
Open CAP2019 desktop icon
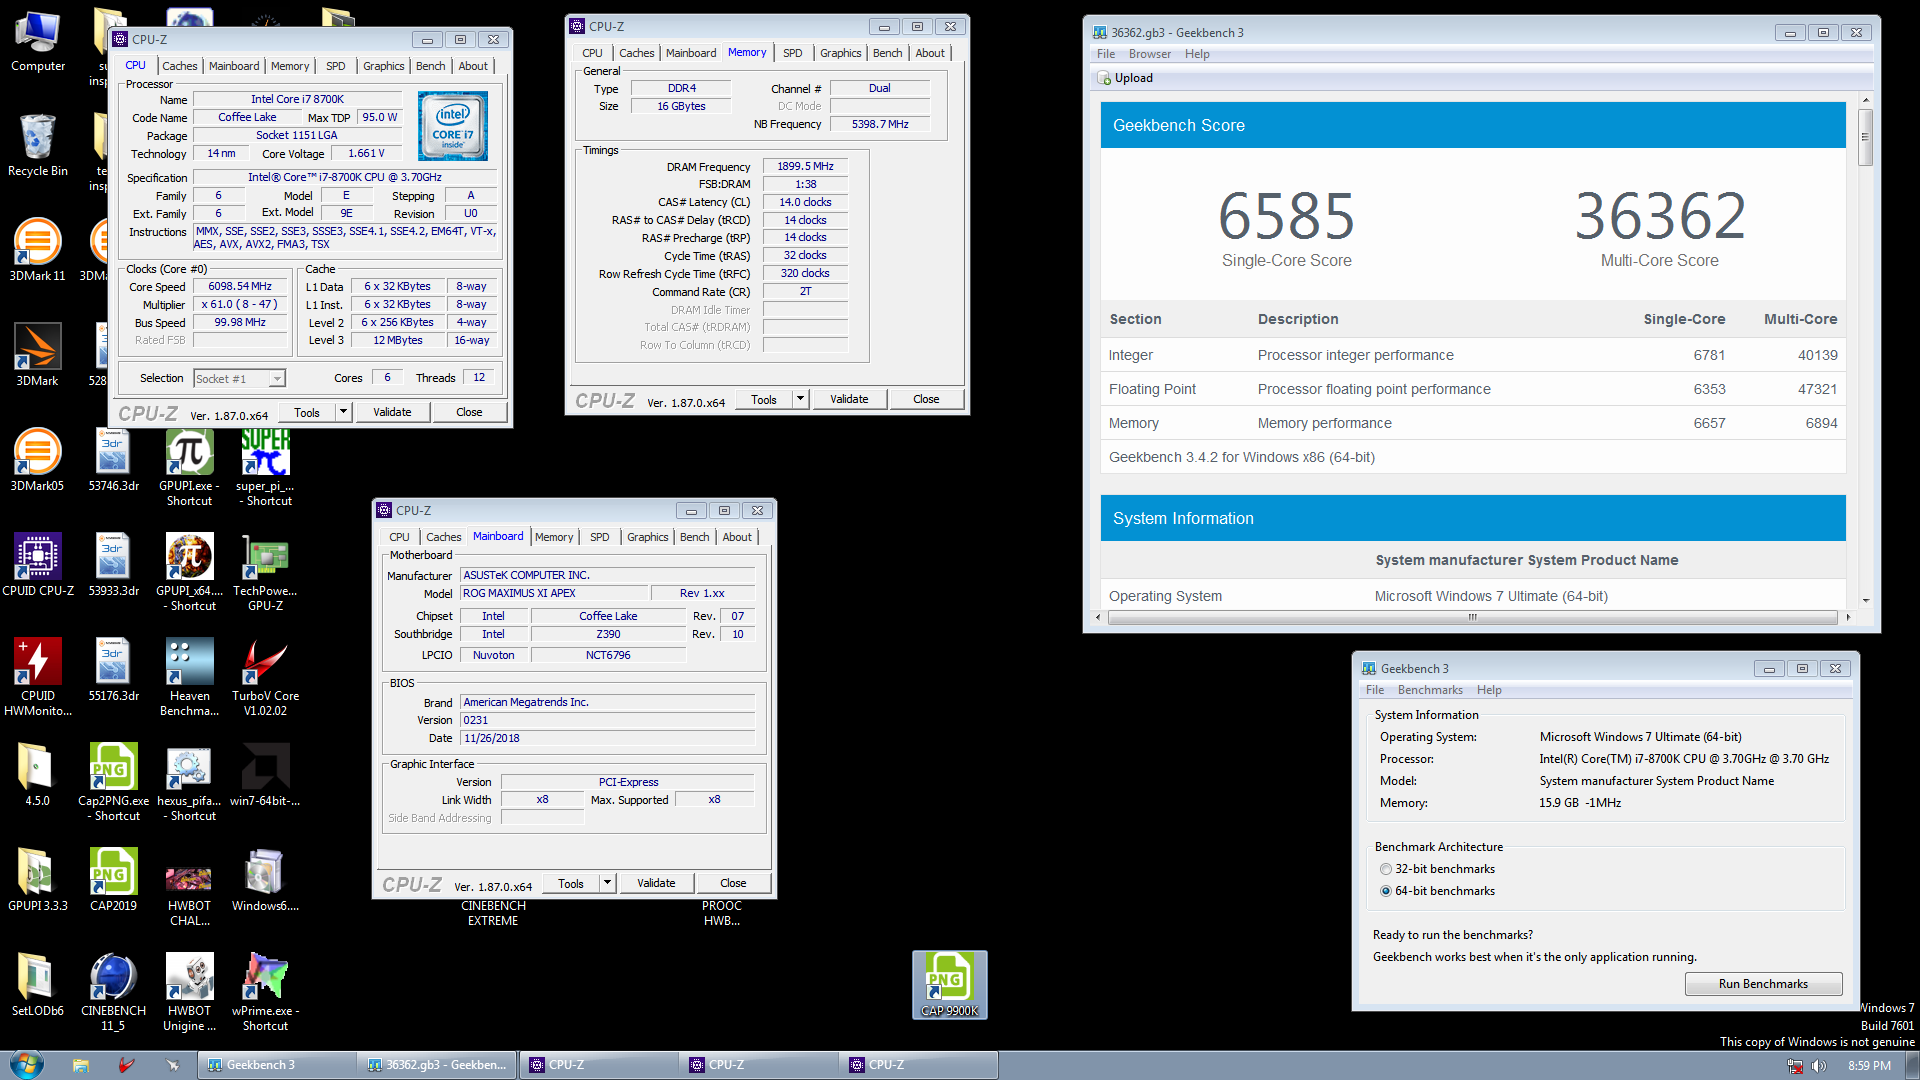point(113,880)
